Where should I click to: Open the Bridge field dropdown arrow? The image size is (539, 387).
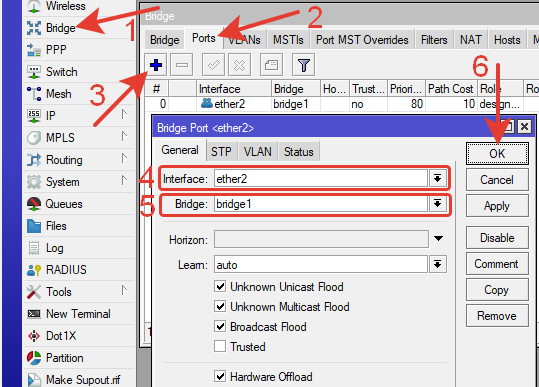tap(437, 204)
